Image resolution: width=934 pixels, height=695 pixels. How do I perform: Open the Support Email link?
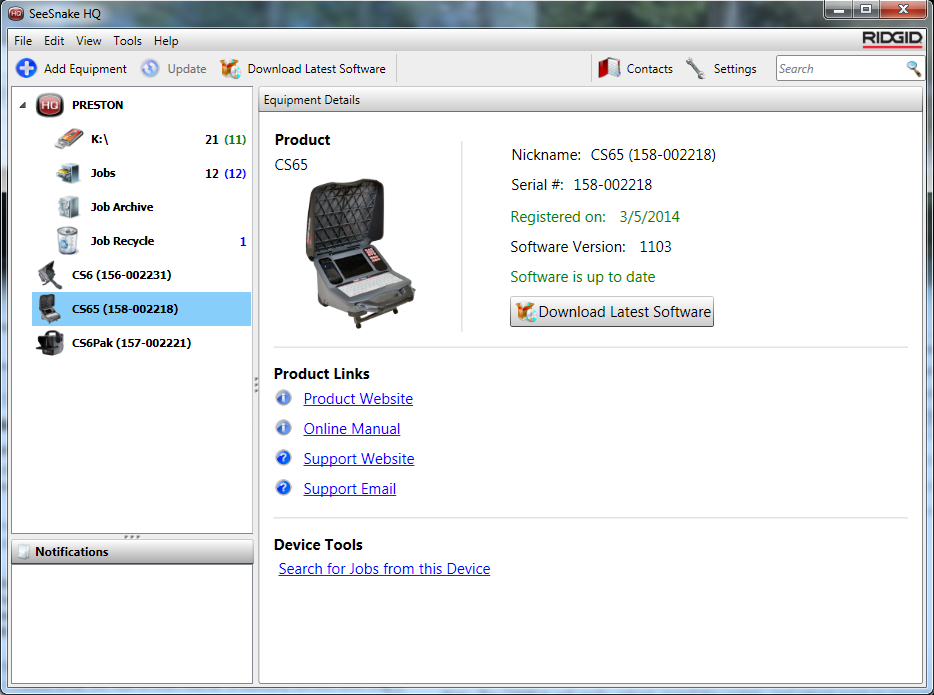point(350,489)
